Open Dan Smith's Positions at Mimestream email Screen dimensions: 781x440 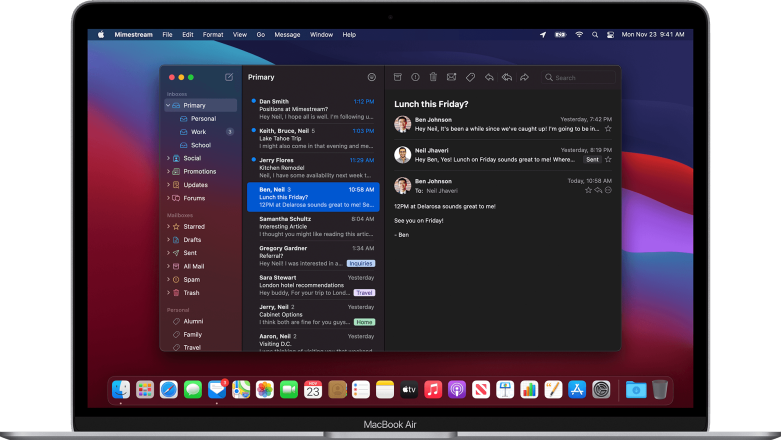coord(313,109)
